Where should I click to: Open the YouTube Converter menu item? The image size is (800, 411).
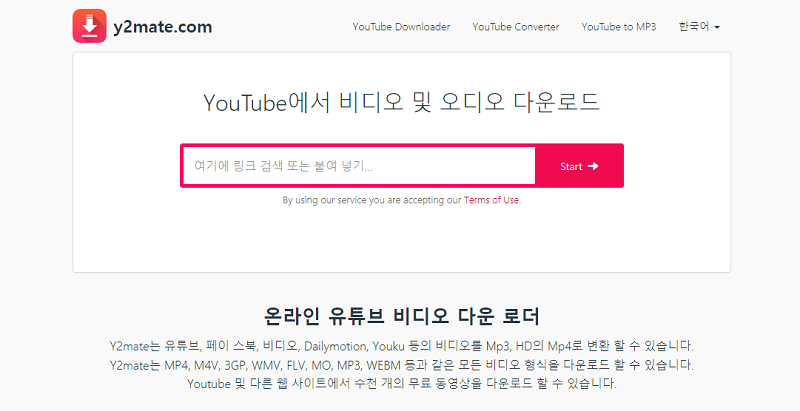pos(516,27)
